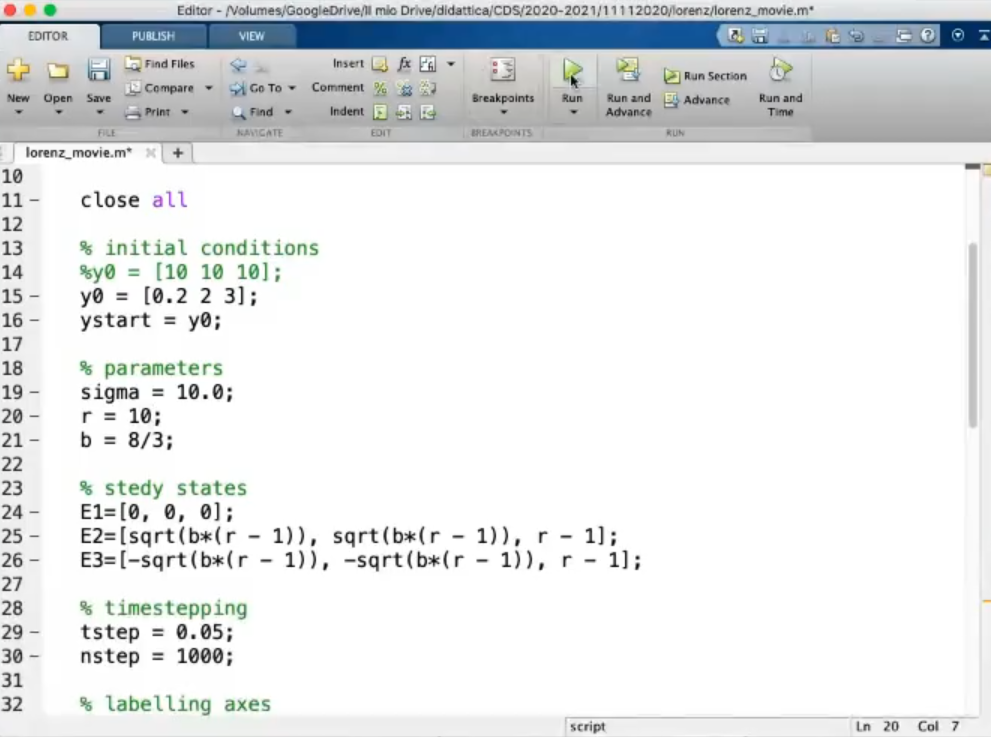Screen dimensions: 991x737
Task: Click the Save disk icon
Action: [x=98, y=71]
